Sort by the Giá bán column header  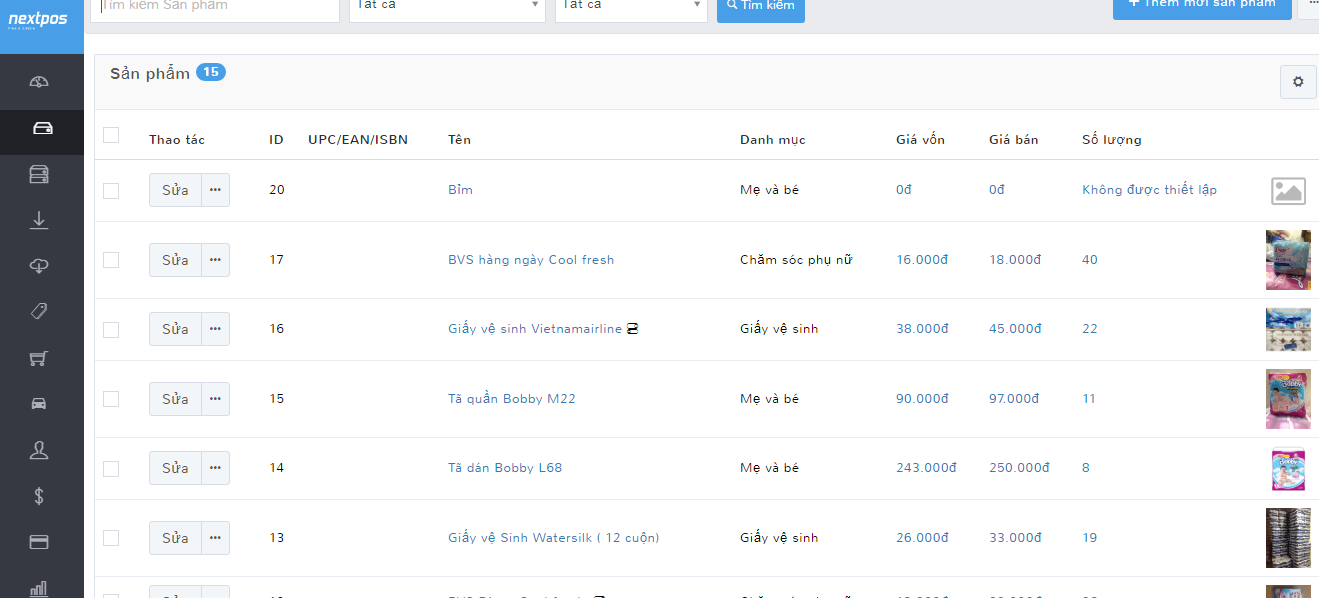[1013, 140]
